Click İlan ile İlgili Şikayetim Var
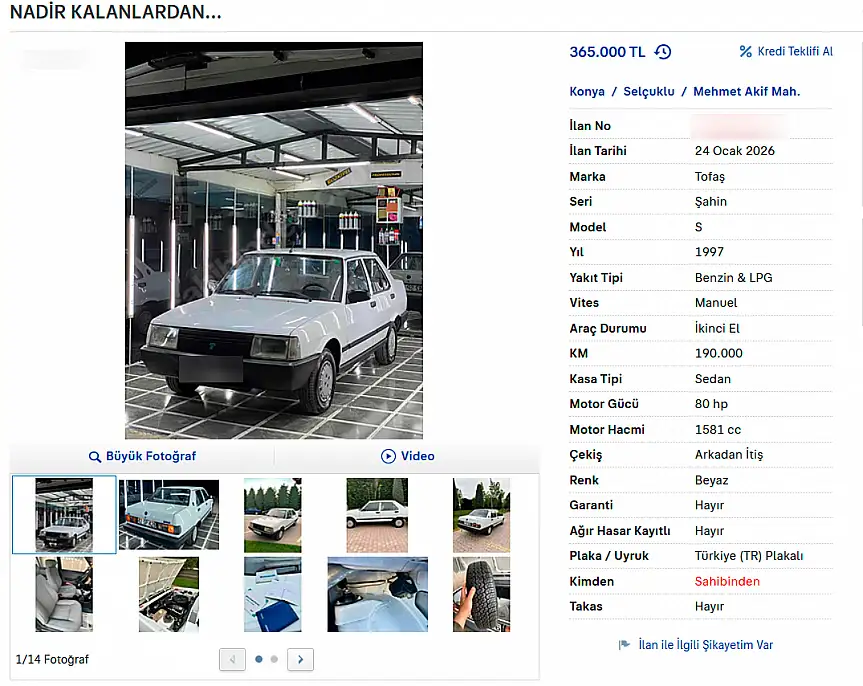 pyautogui.click(x=705, y=645)
